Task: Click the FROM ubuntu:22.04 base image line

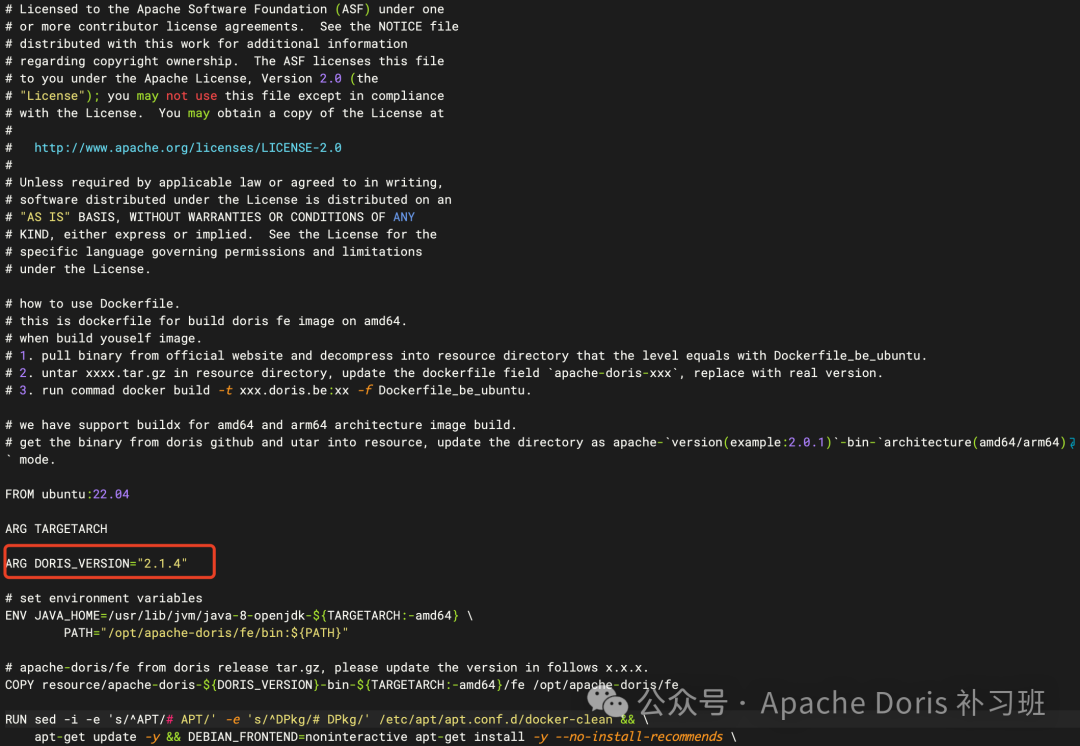Action: click(x=67, y=493)
